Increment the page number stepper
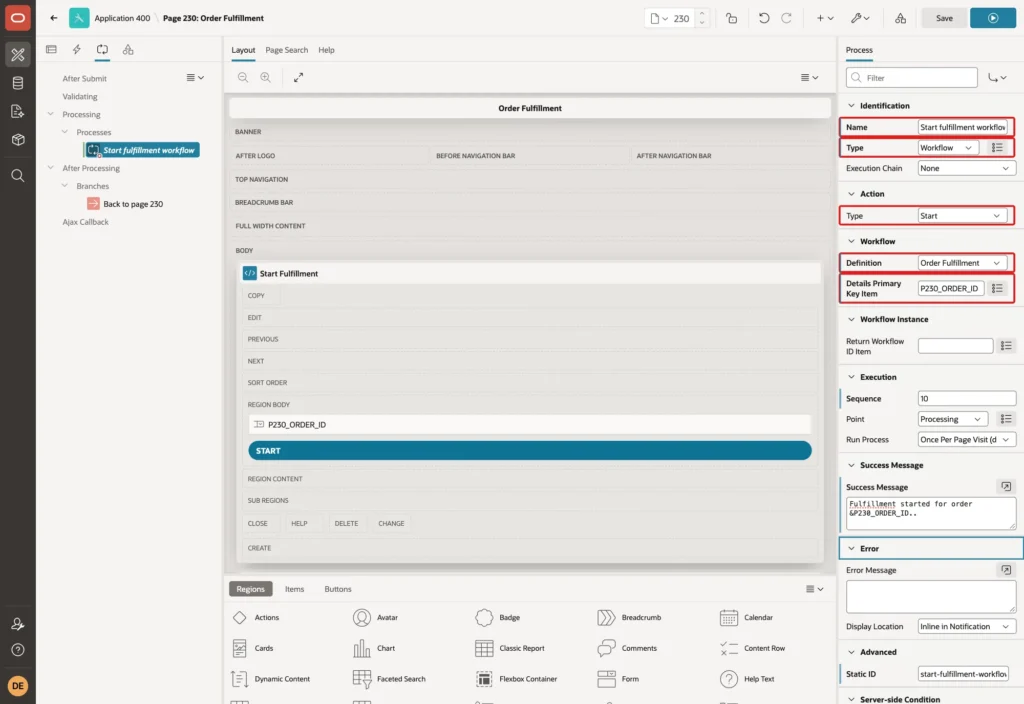The image size is (1024, 704). tap(702, 13)
